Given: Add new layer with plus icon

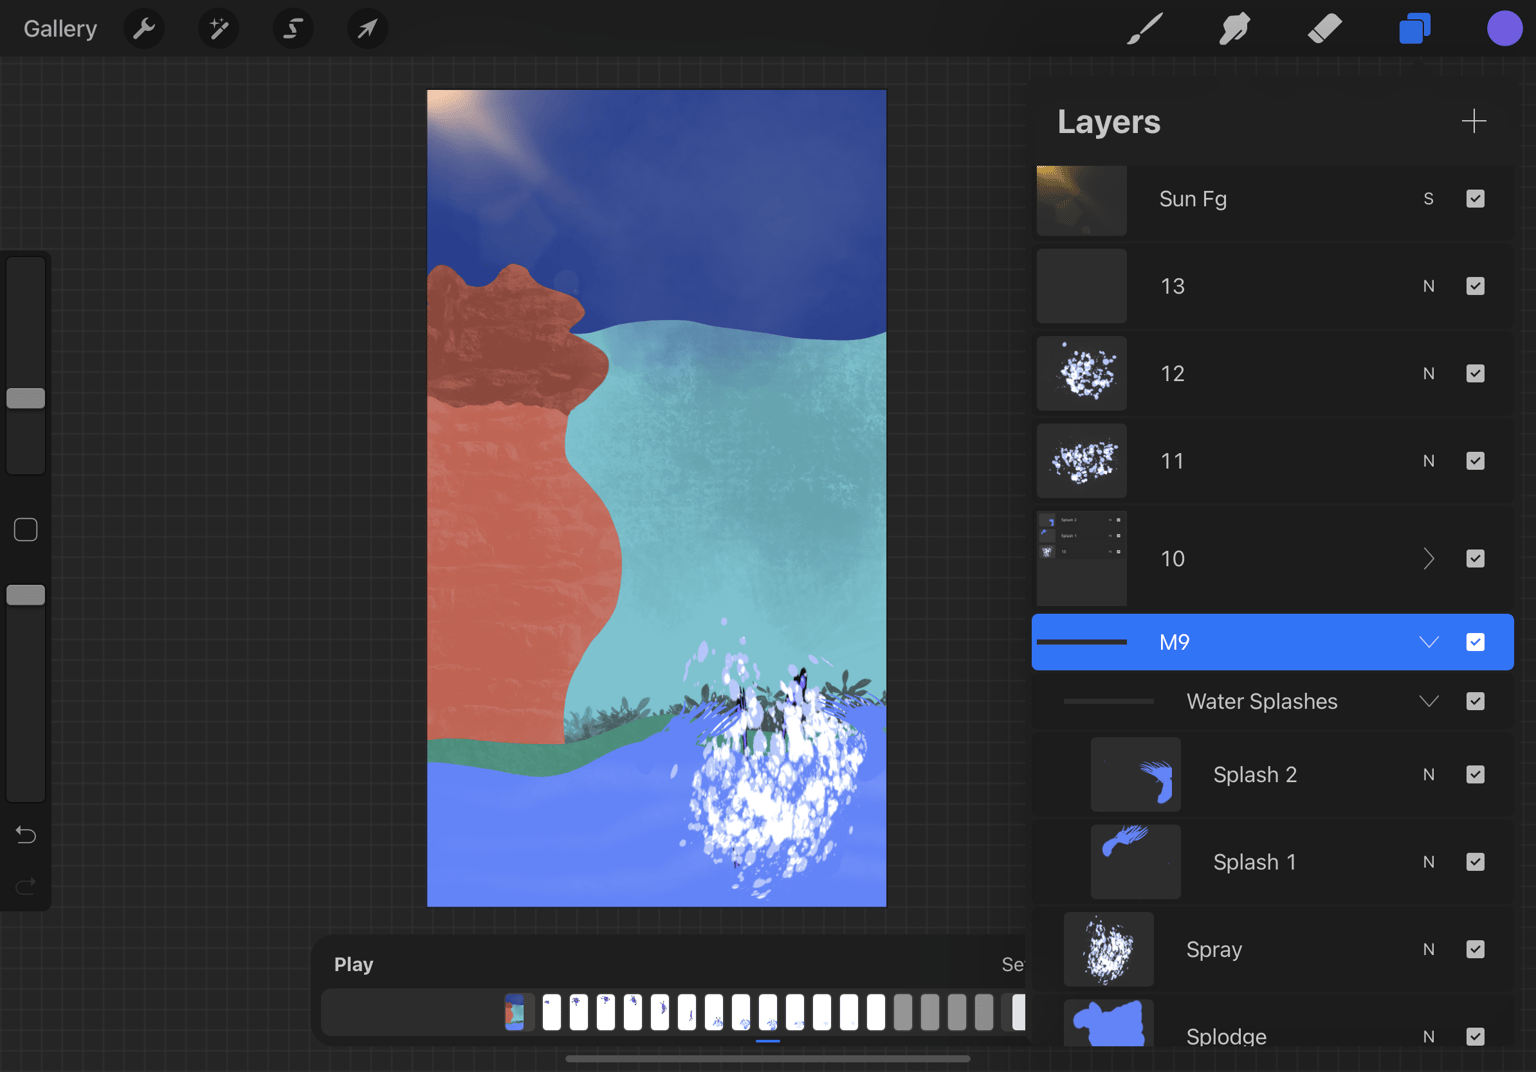Looking at the screenshot, I should (1474, 122).
